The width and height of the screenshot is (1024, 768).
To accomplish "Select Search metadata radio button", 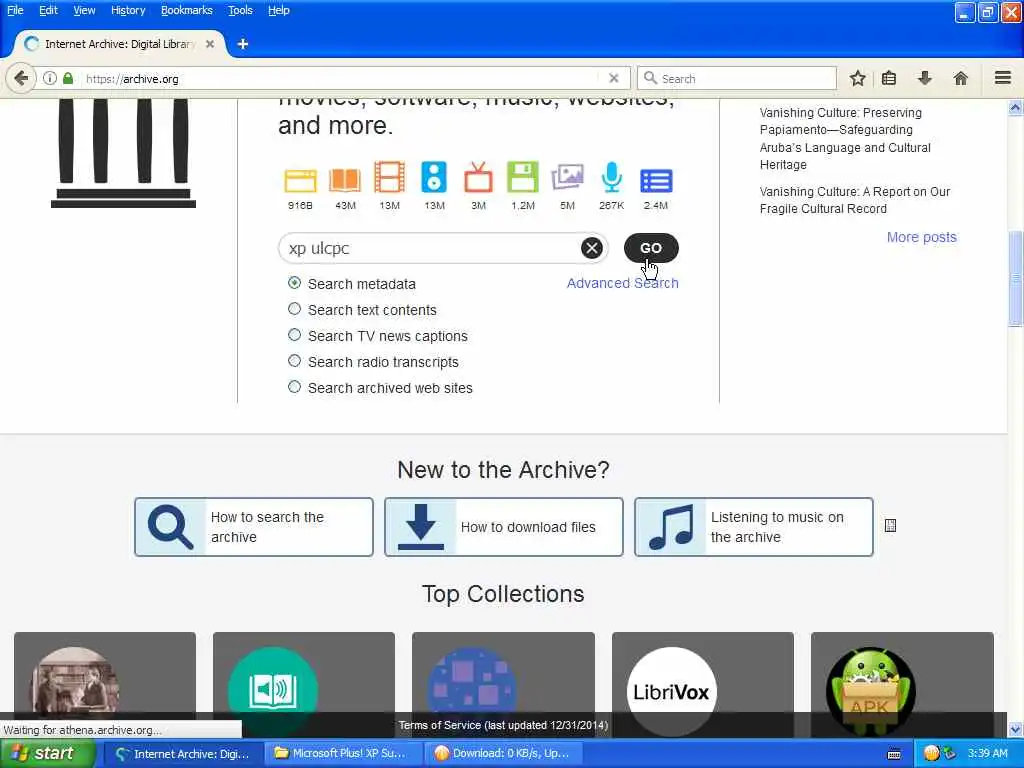I will pos(295,283).
